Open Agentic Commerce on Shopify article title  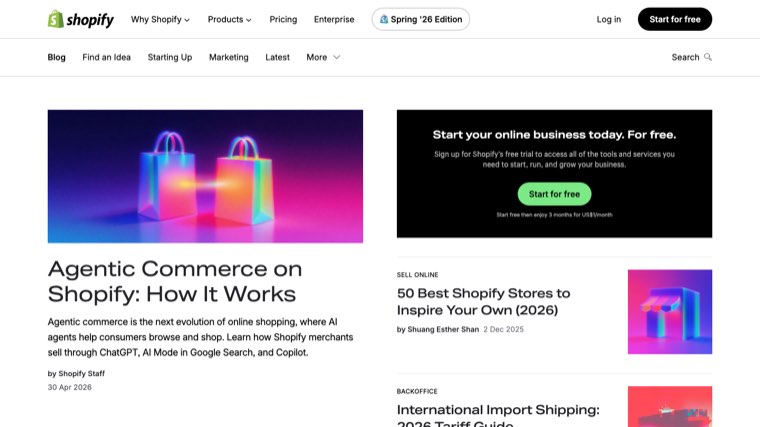[174, 281]
